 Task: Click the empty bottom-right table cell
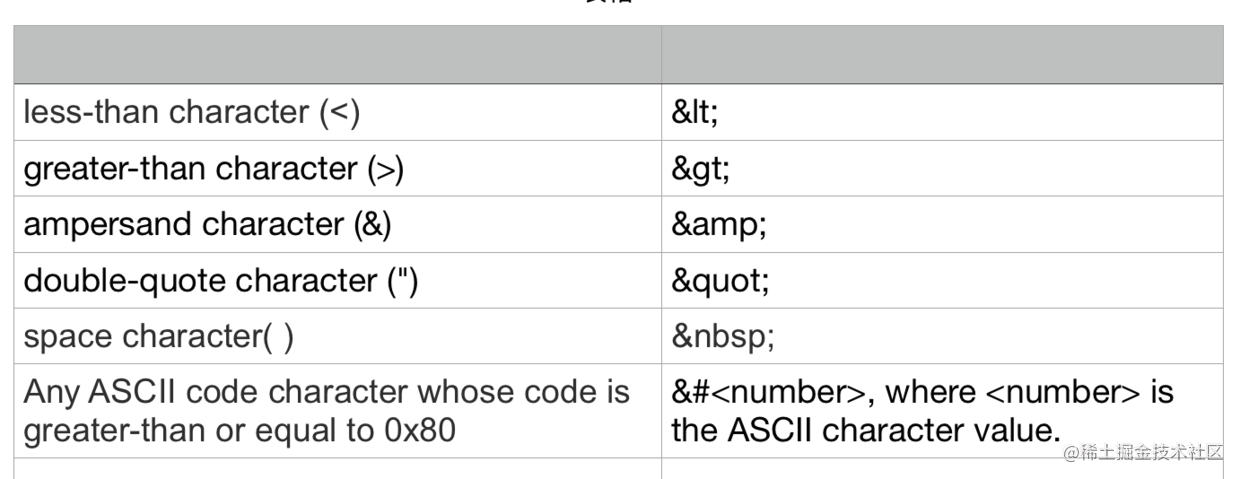[942, 469]
